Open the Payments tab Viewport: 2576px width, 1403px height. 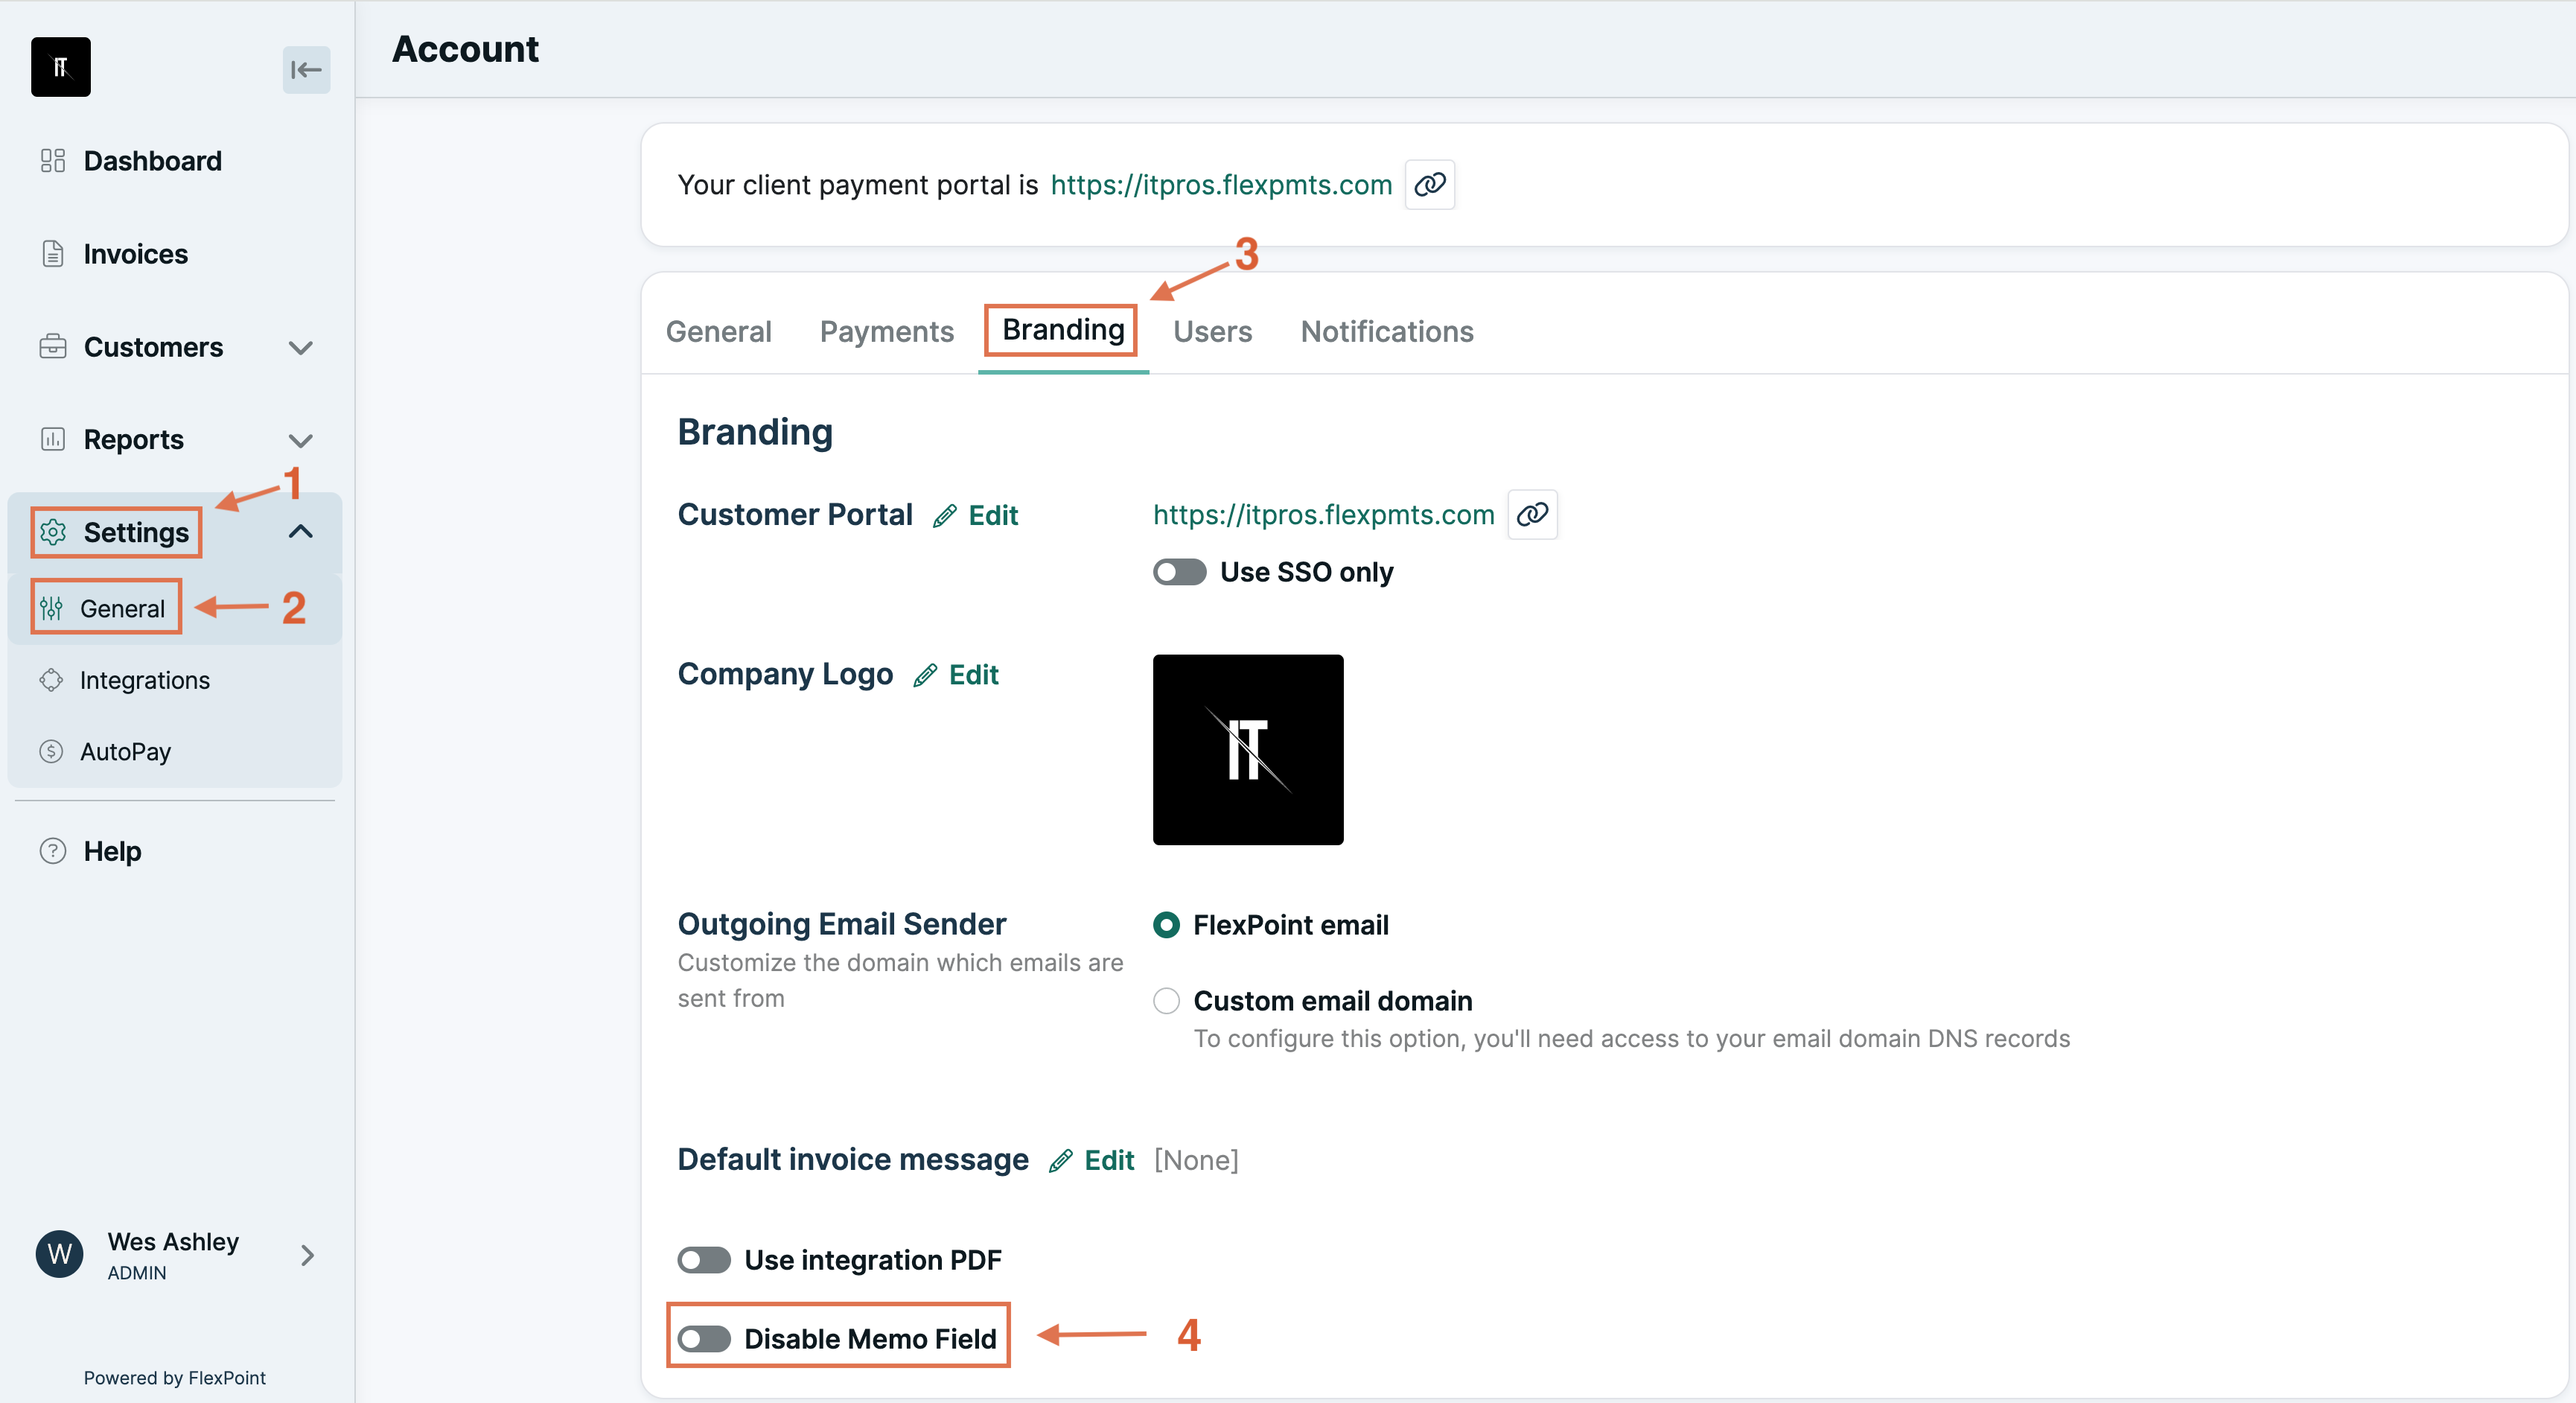pos(886,331)
